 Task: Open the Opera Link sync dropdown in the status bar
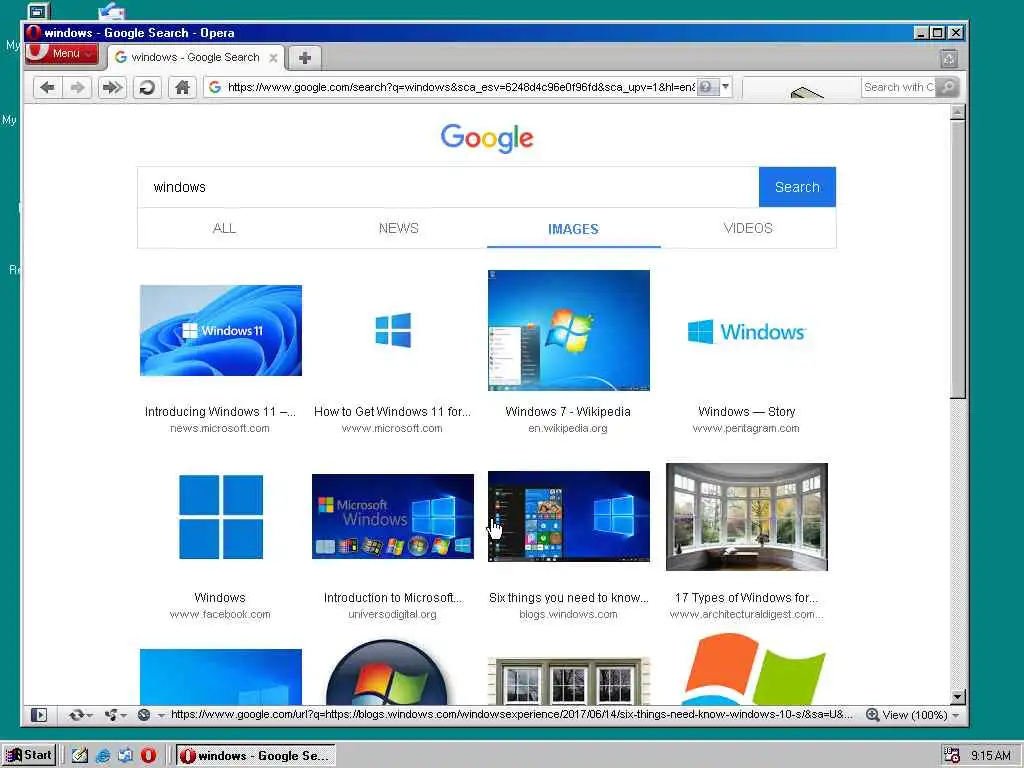click(x=80, y=715)
